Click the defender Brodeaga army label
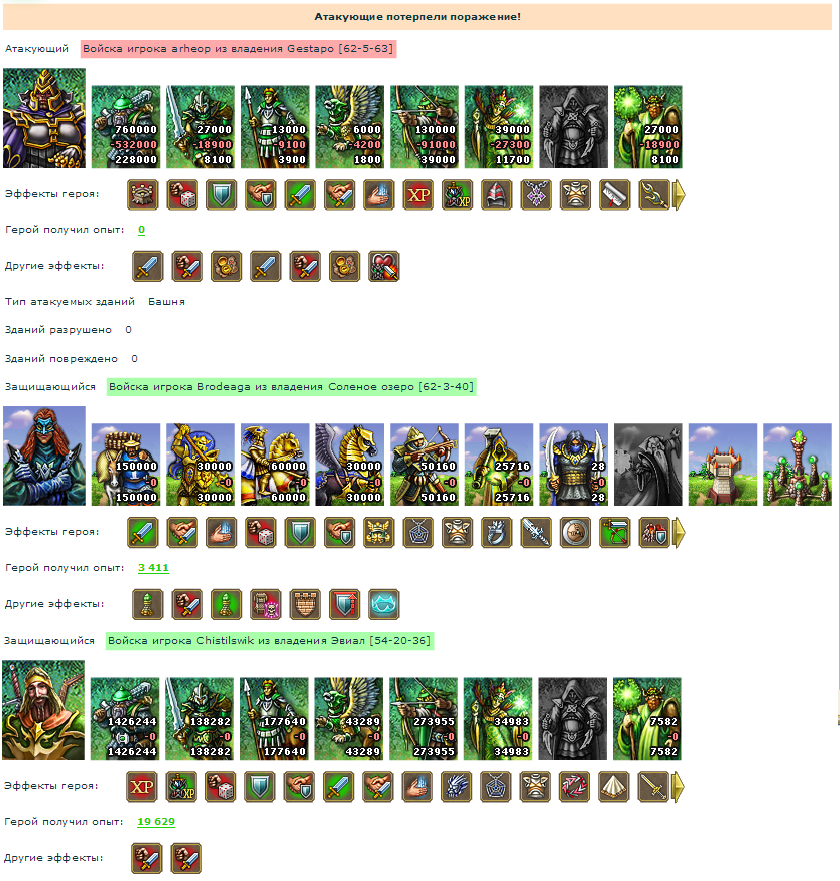 292,387
